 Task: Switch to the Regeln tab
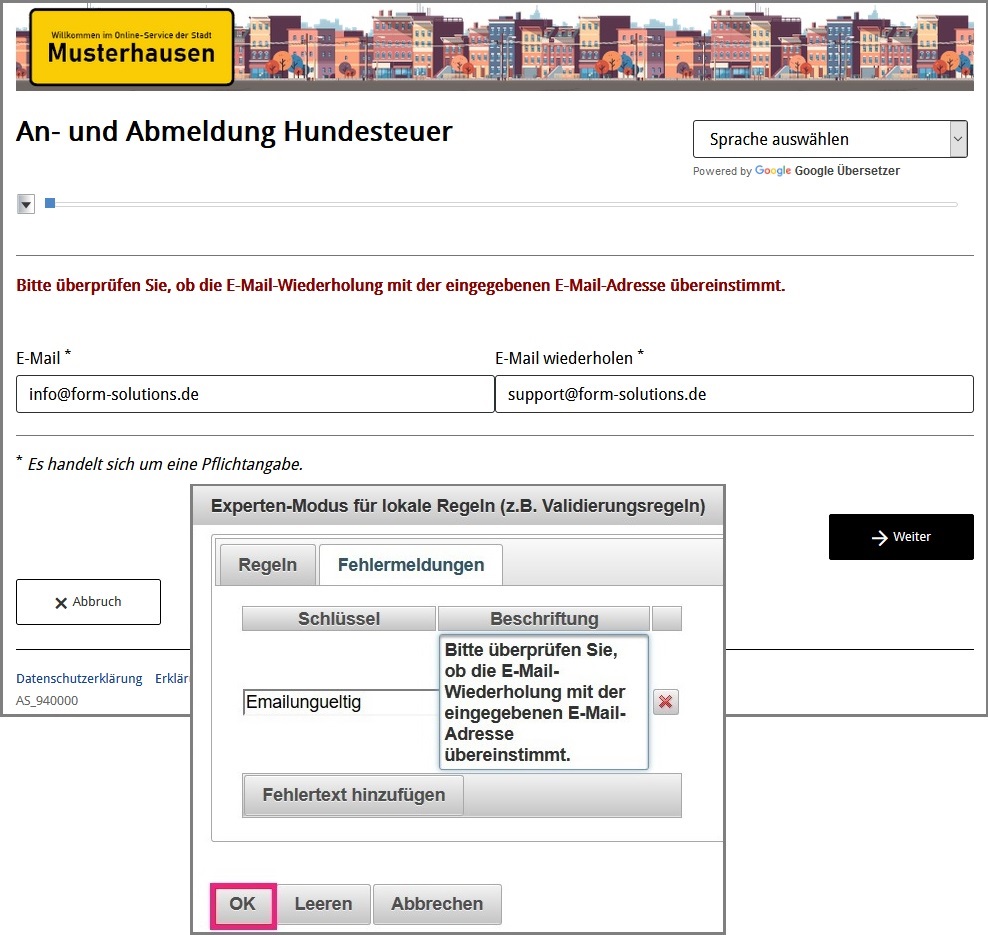pyautogui.click(x=267, y=565)
